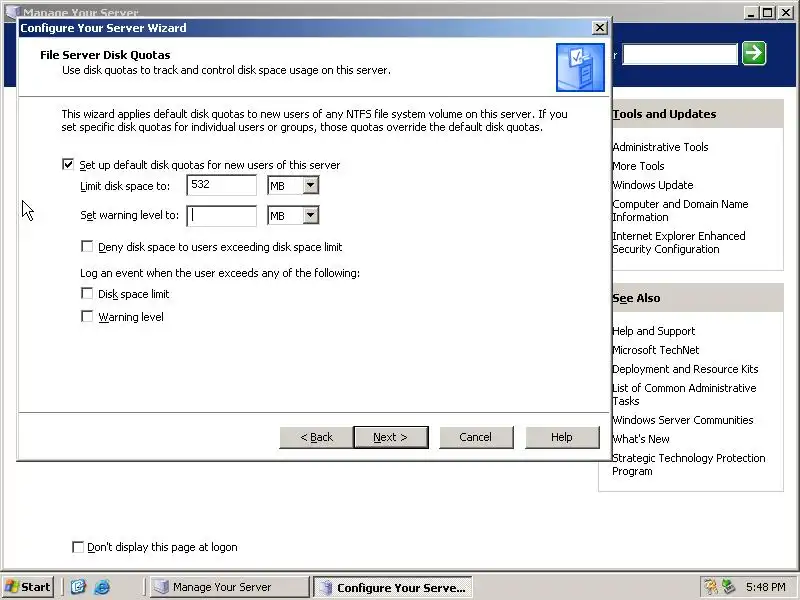
Task: Open Microsoft TechNet link
Action: click(656, 349)
